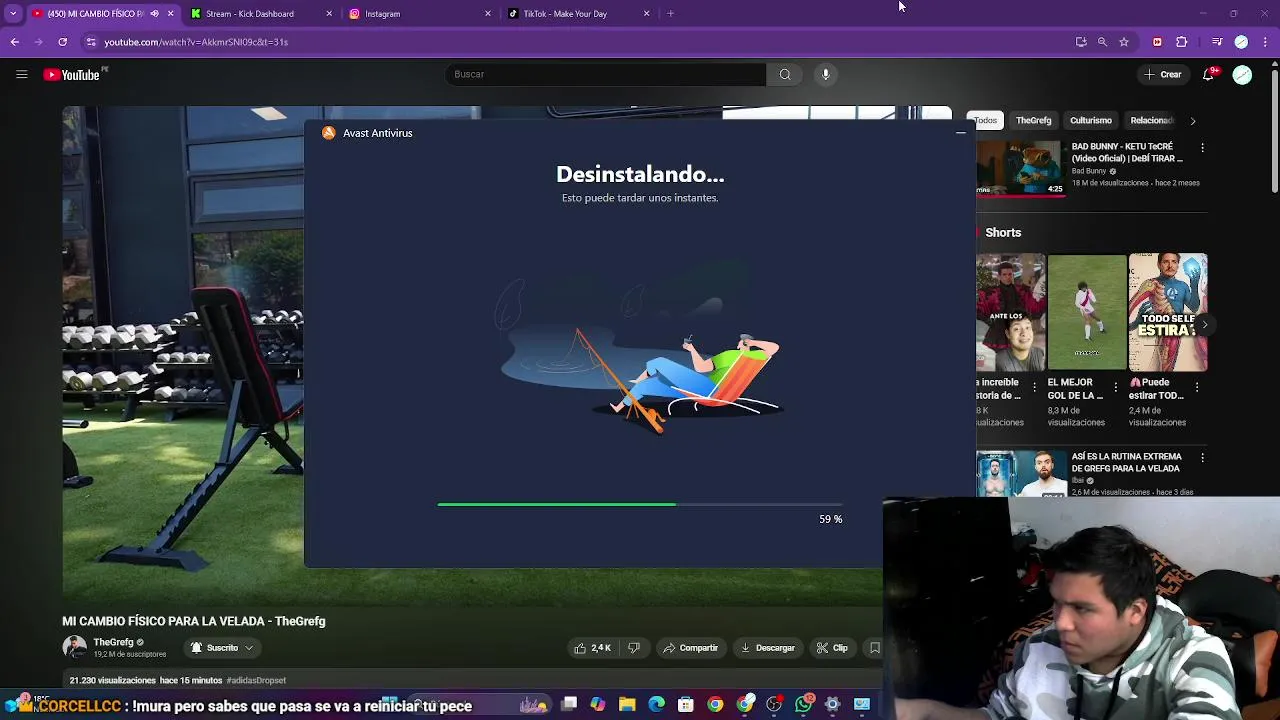Bookmark this page with the star icon
This screenshot has height=720, width=1280.
pos(1124,42)
